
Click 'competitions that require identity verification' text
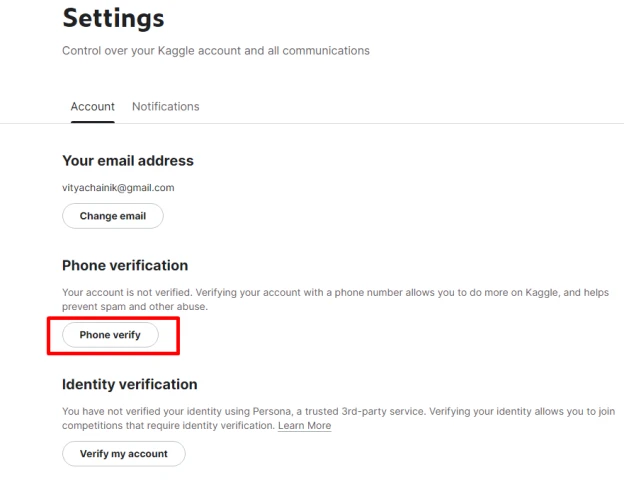(x=168, y=426)
